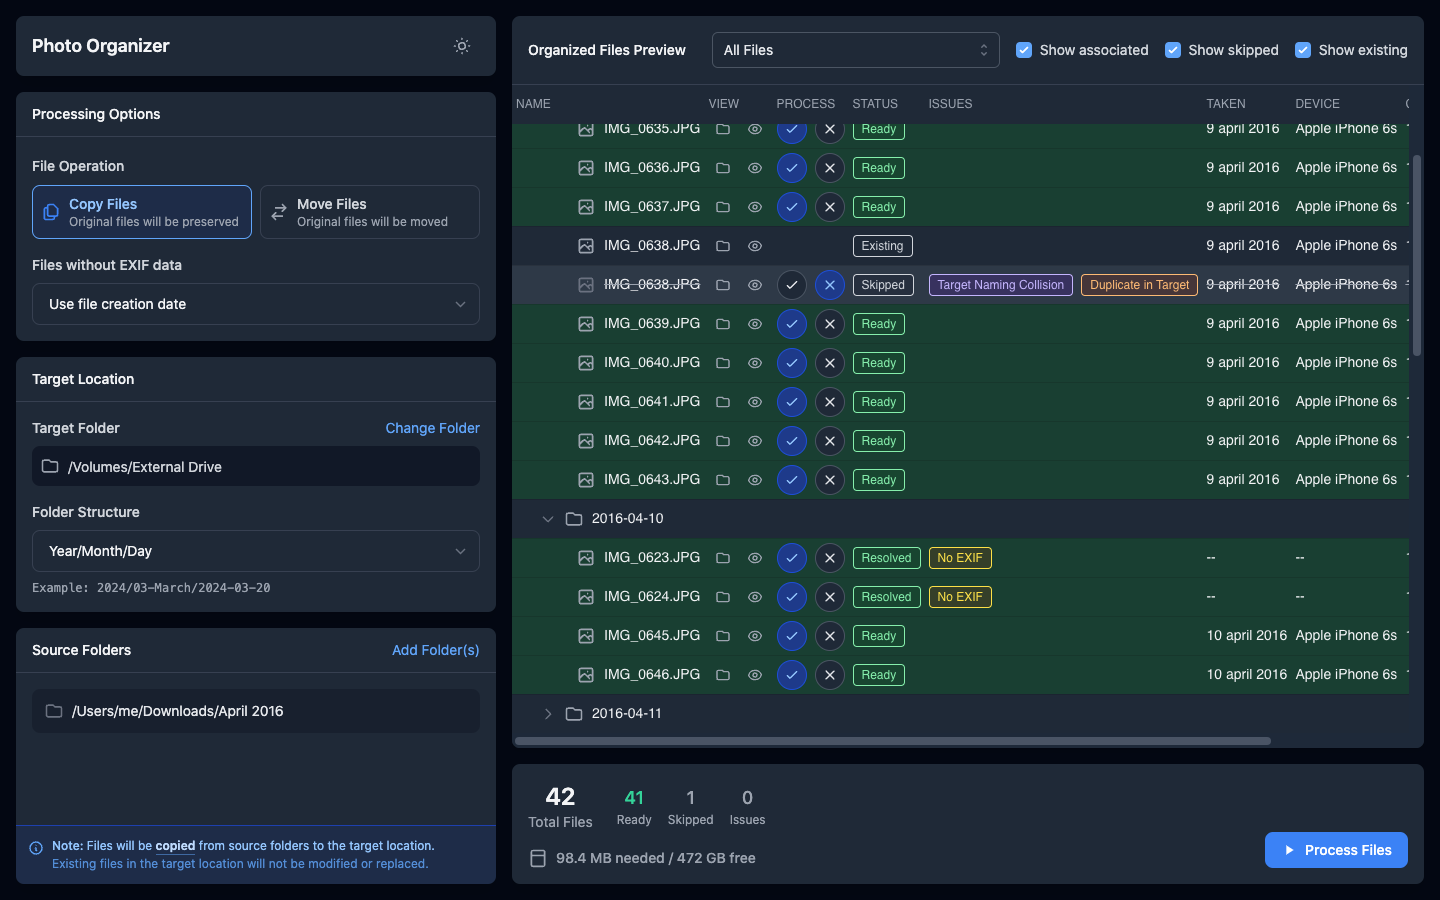The height and width of the screenshot is (900, 1440).
Task: Click image file icon of IMG_0645.JPG
Action: [586, 636]
